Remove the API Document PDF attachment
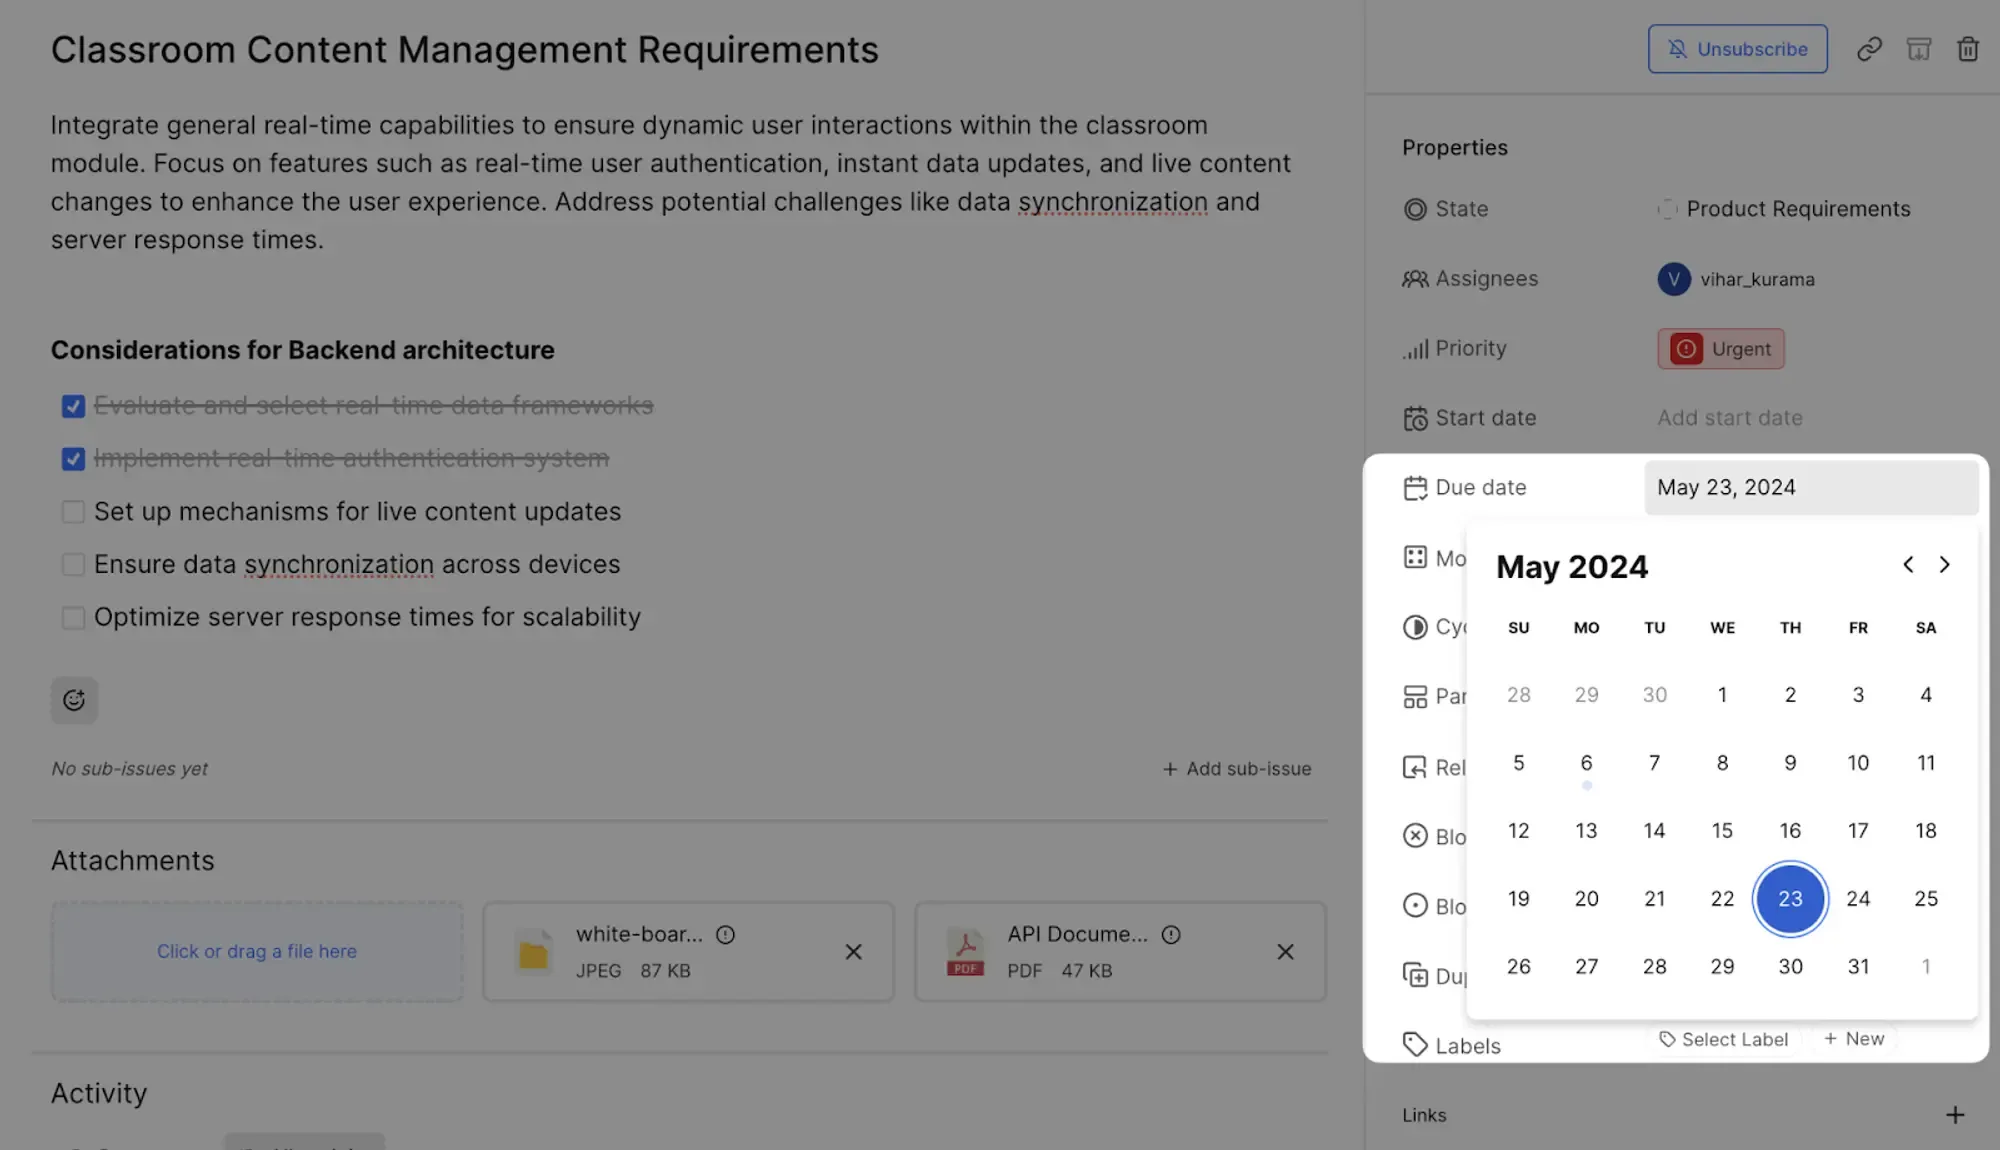2000x1150 pixels. point(1285,952)
